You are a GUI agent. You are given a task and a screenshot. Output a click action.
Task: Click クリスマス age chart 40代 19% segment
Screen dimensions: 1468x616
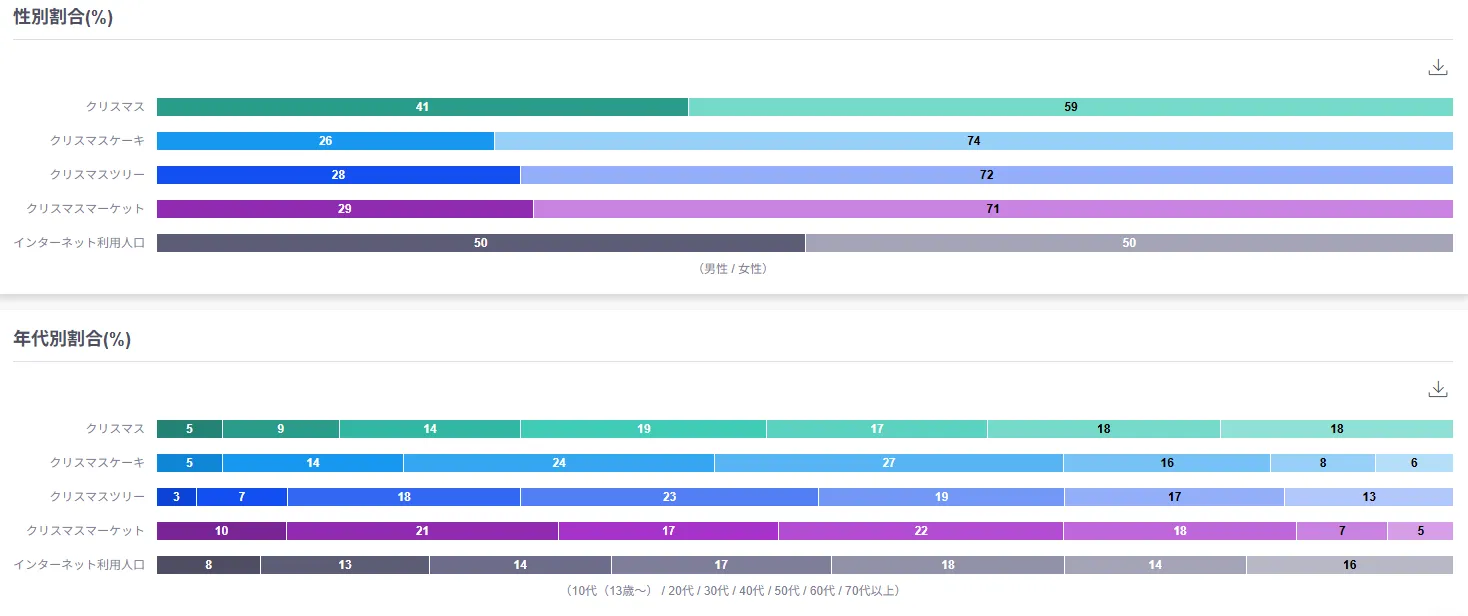(x=643, y=429)
